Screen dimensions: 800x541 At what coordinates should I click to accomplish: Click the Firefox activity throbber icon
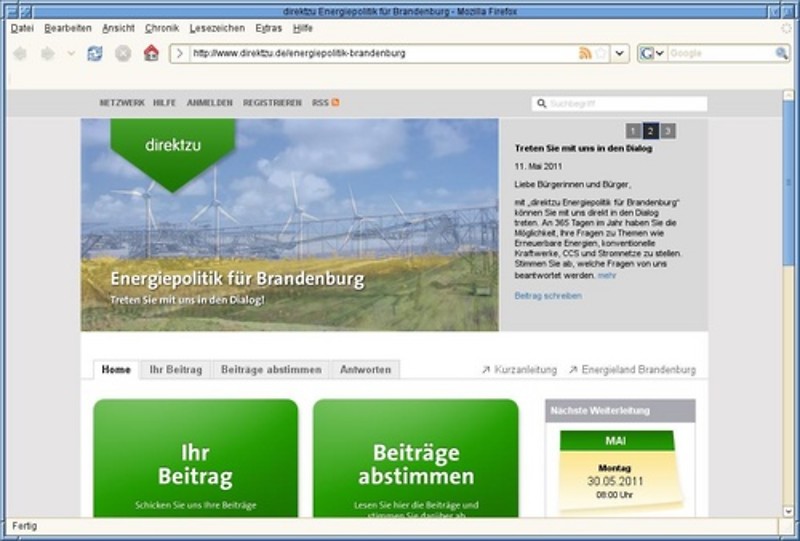(x=786, y=29)
